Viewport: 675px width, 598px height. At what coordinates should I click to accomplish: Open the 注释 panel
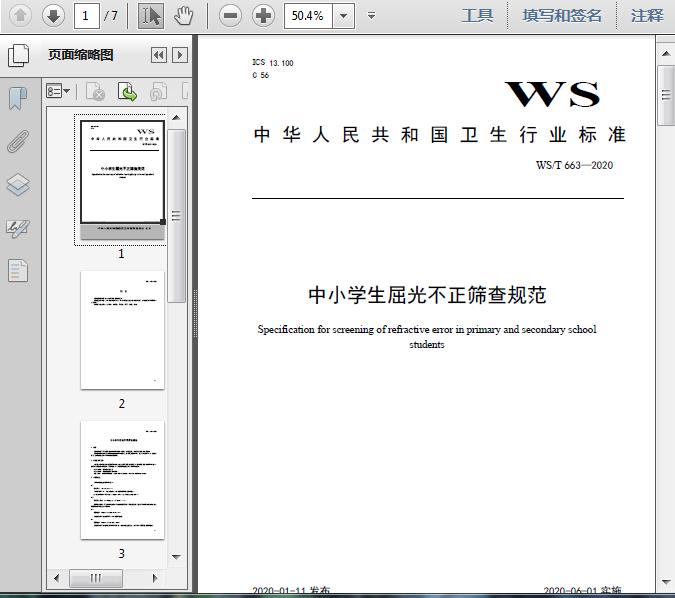[x=647, y=16]
